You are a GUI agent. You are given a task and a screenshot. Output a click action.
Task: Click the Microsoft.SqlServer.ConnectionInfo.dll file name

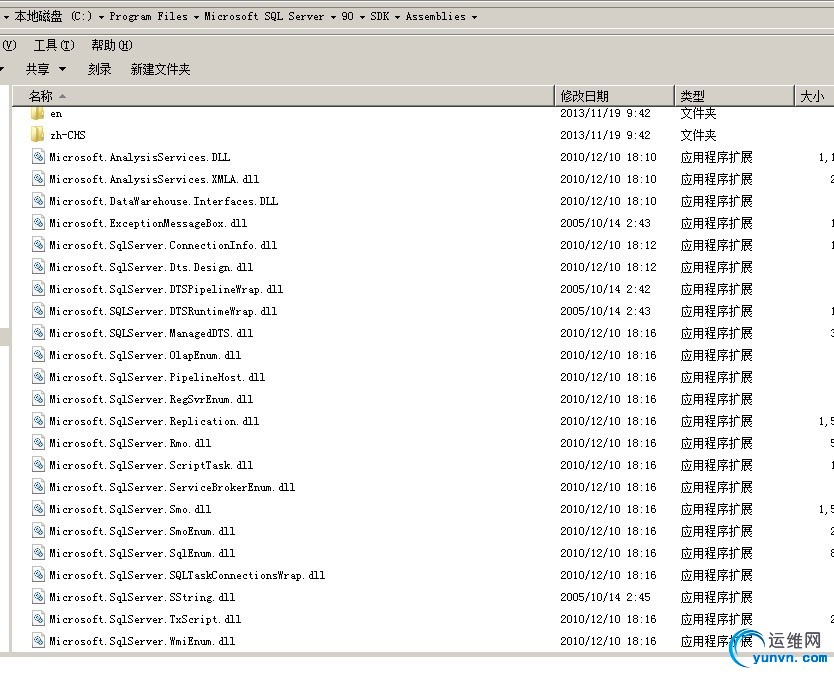(x=163, y=245)
